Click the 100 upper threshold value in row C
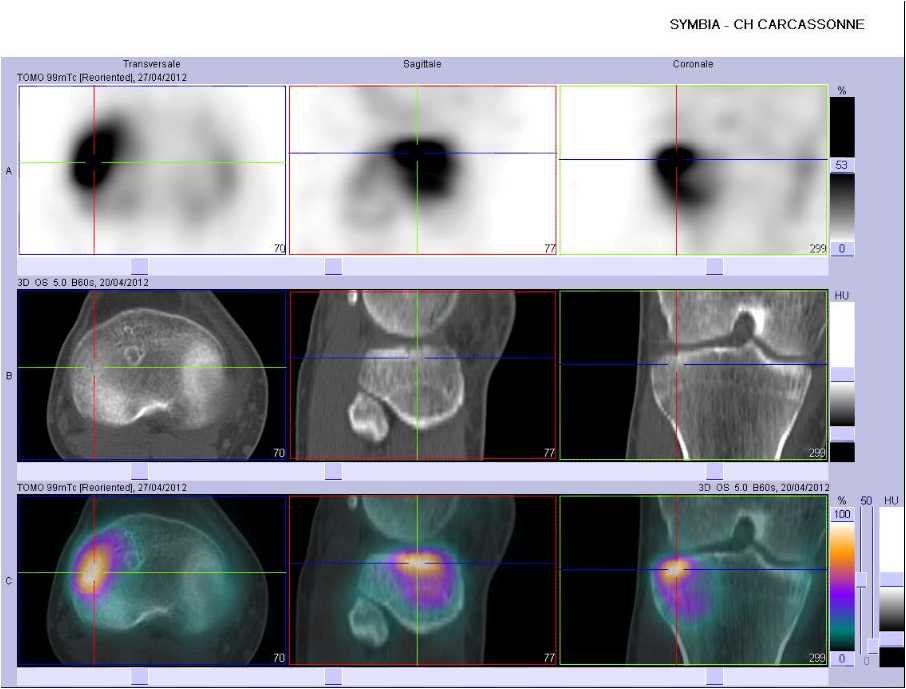The width and height of the screenshot is (906, 689). coord(842,514)
